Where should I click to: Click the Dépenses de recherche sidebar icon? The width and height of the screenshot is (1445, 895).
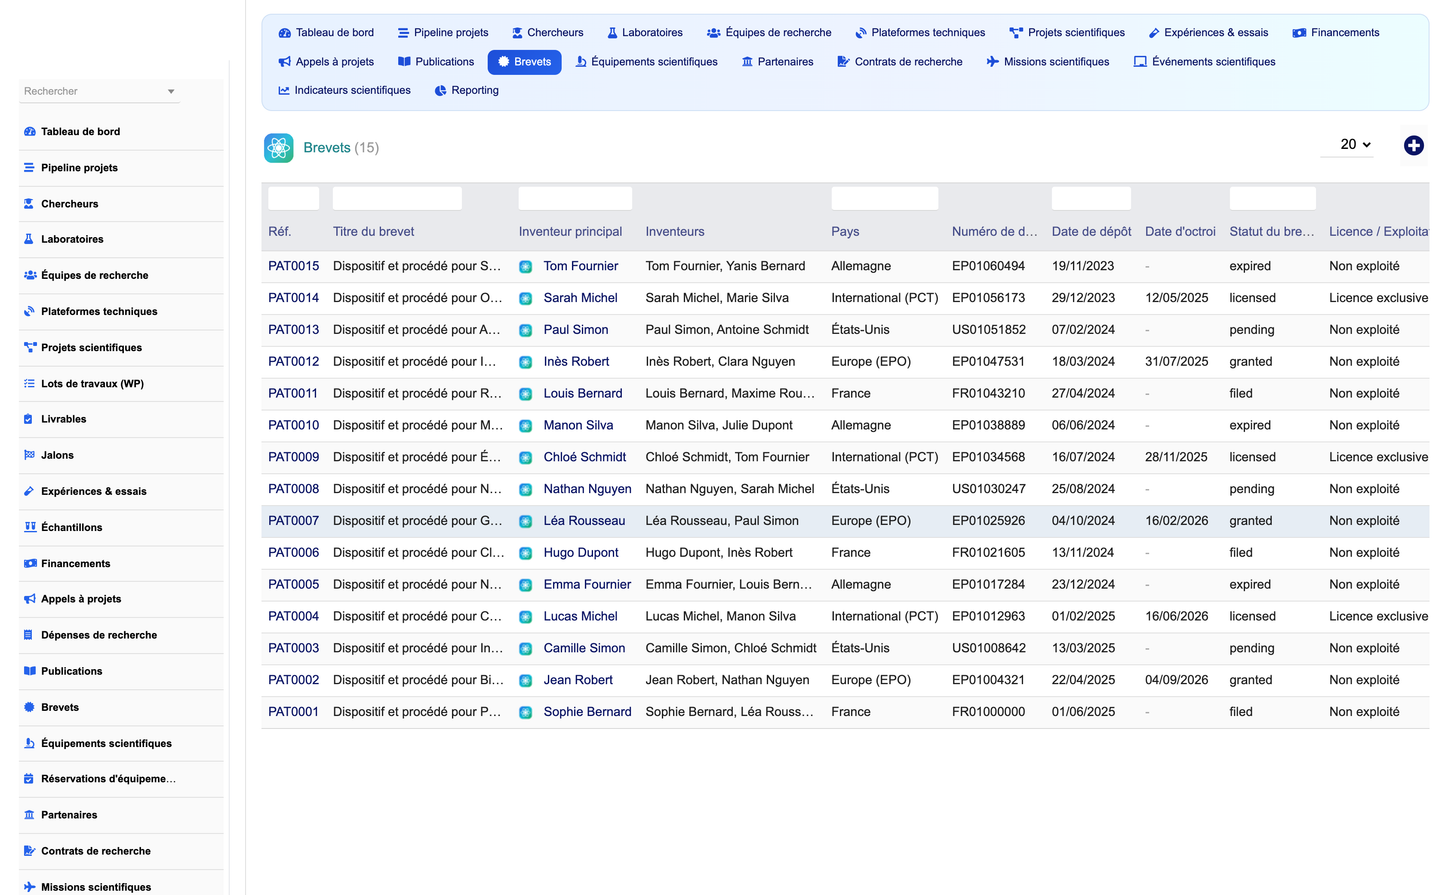click(x=30, y=635)
